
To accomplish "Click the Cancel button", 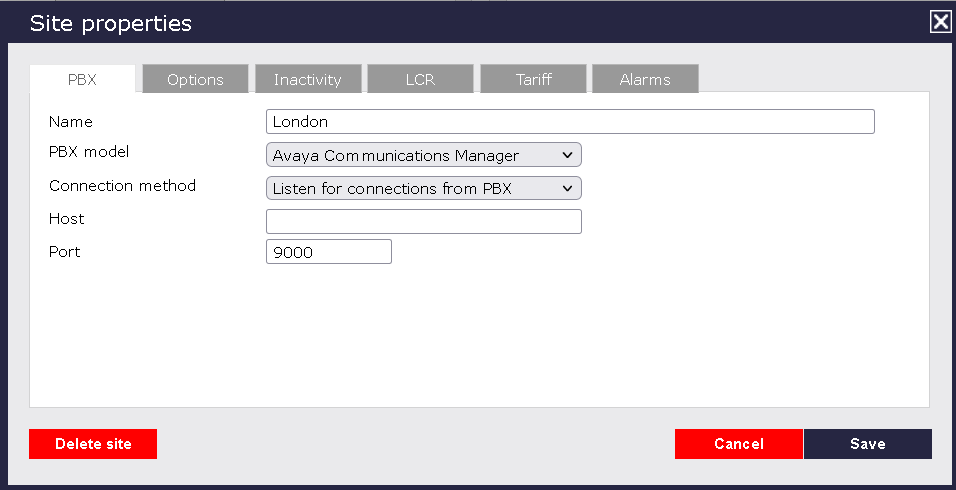I will tap(739, 444).
